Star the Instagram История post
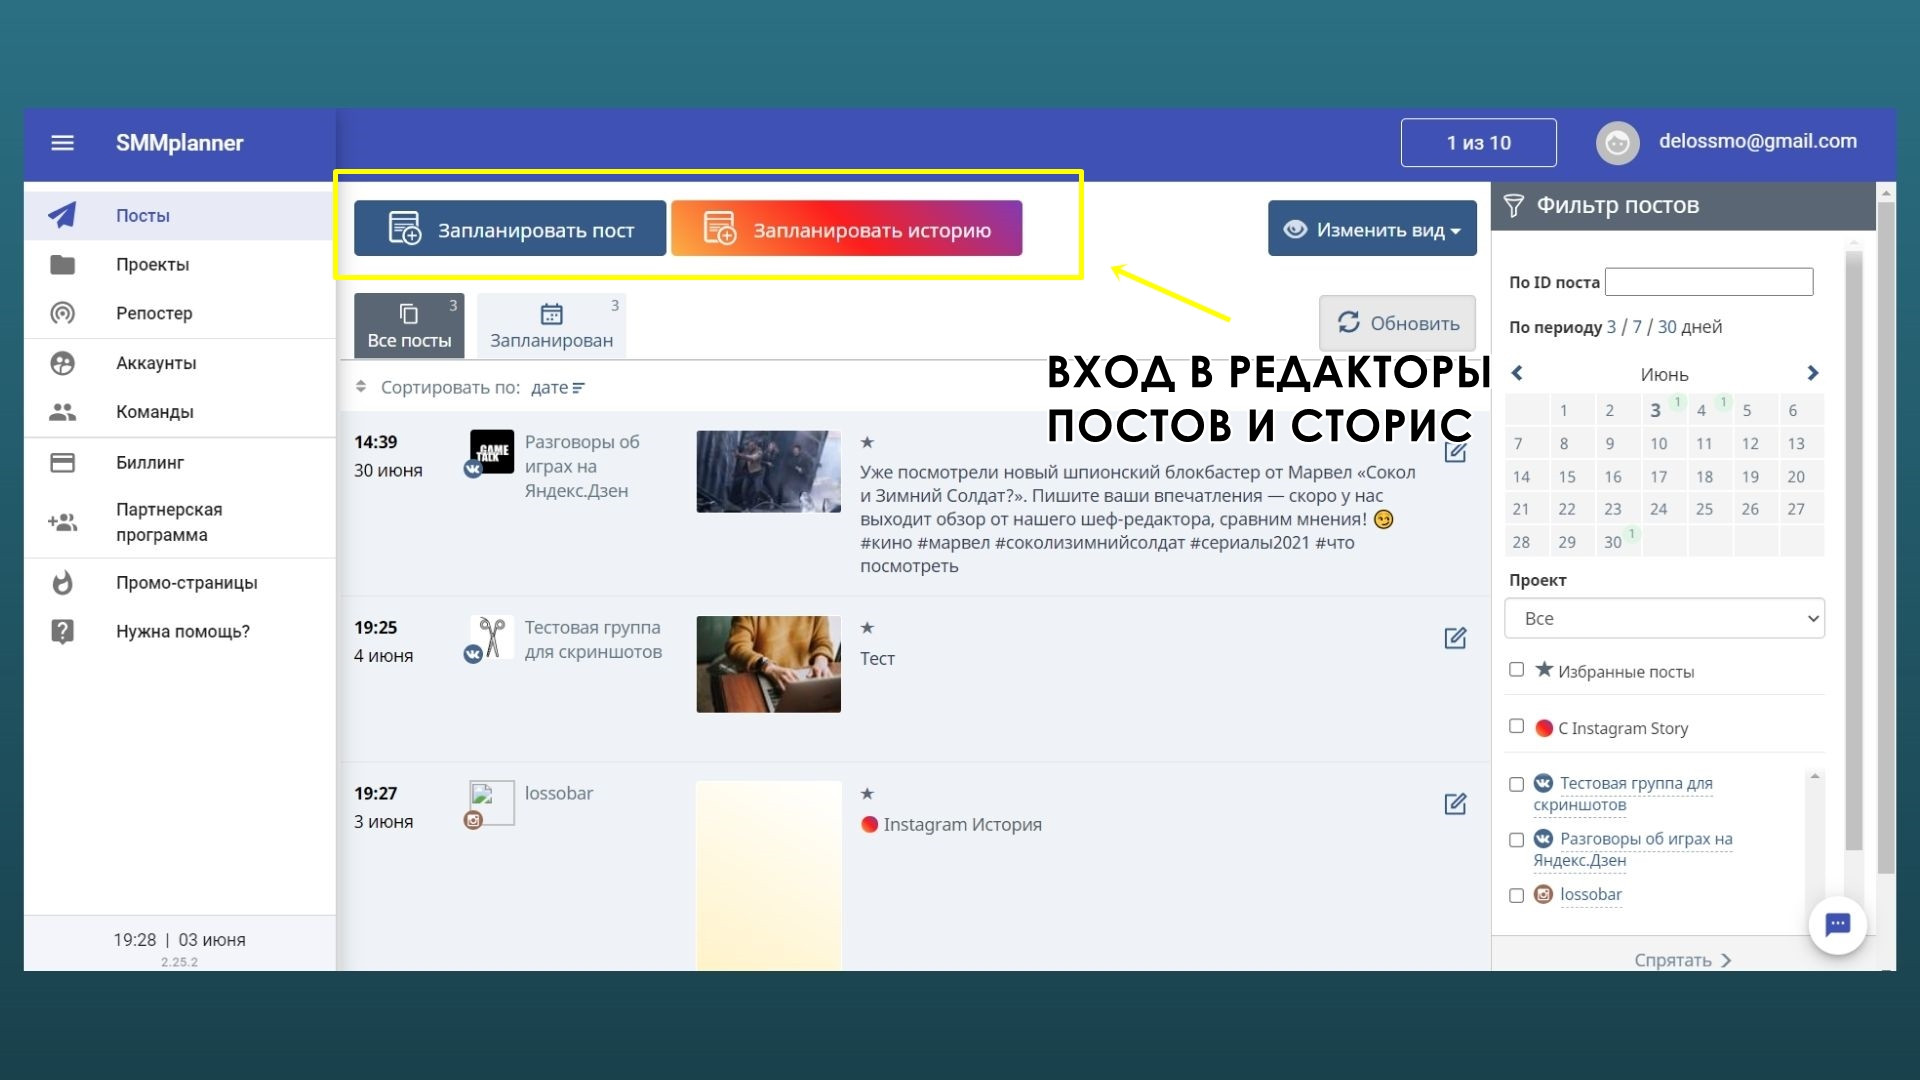Screen dimensions: 1920x1080 [x=867, y=794]
